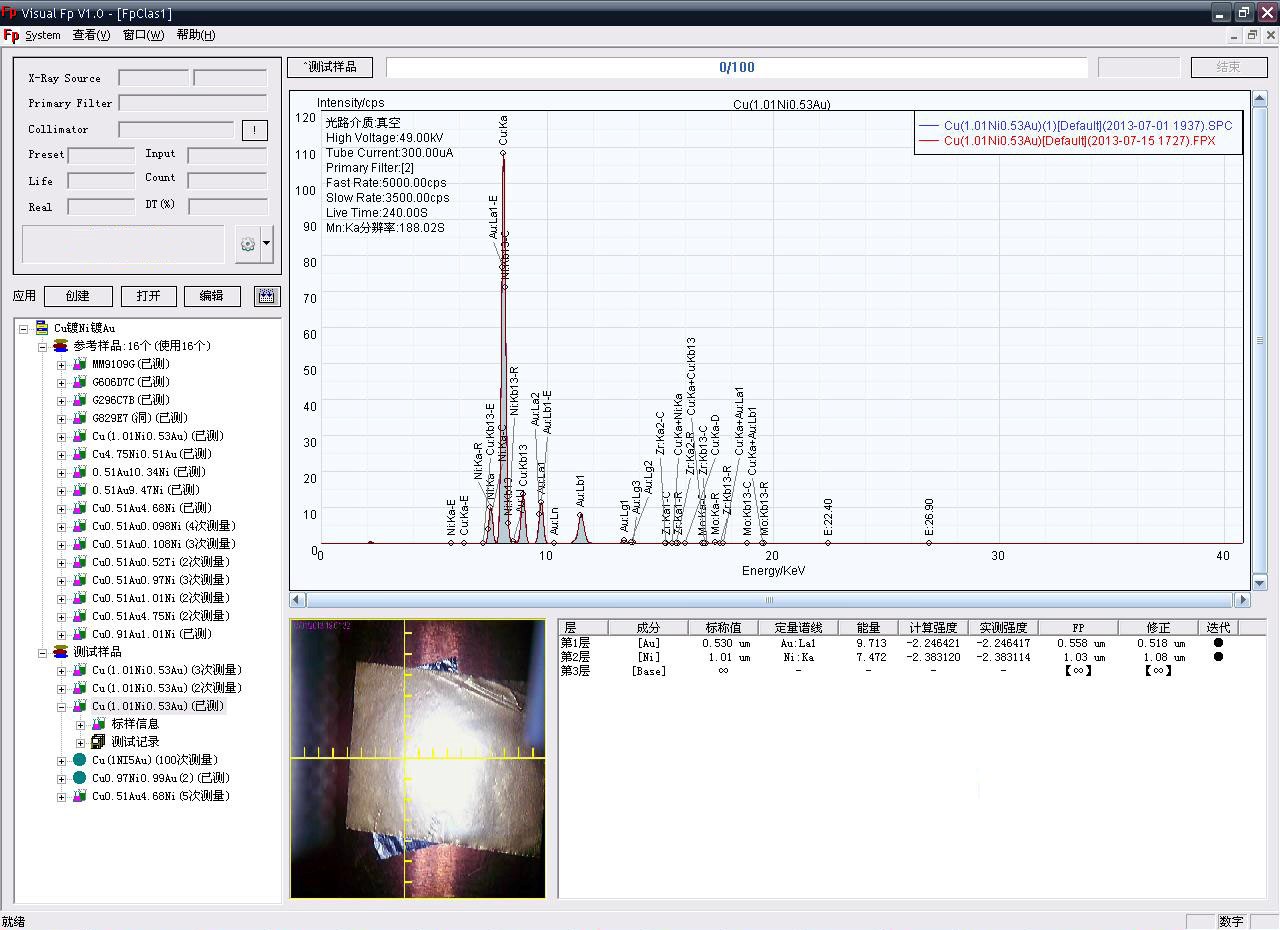The height and width of the screenshot is (930, 1280).
Task: Click the 第2层 row label
Action: [x=575, y=657]
